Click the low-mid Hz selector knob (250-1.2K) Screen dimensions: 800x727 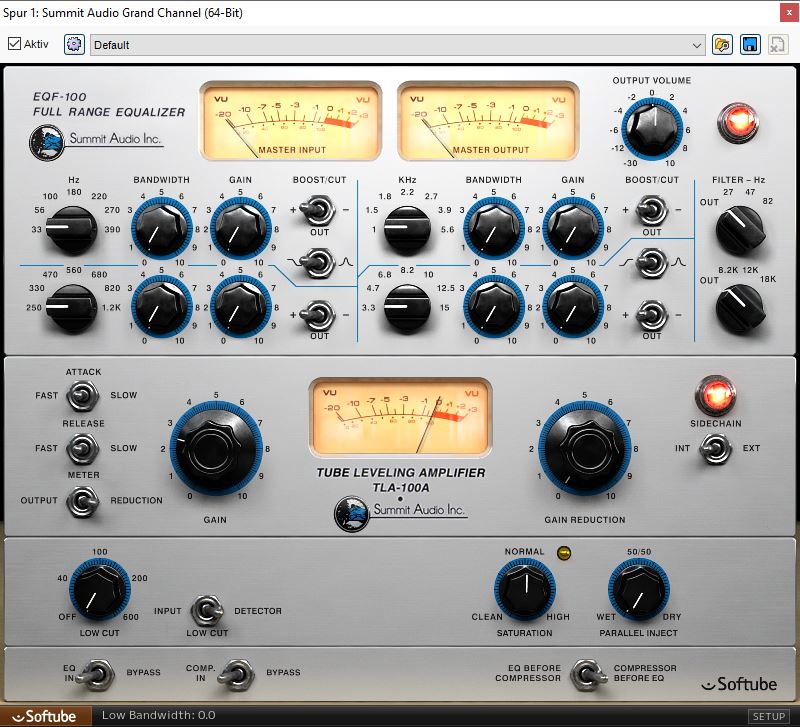[72, 307]
